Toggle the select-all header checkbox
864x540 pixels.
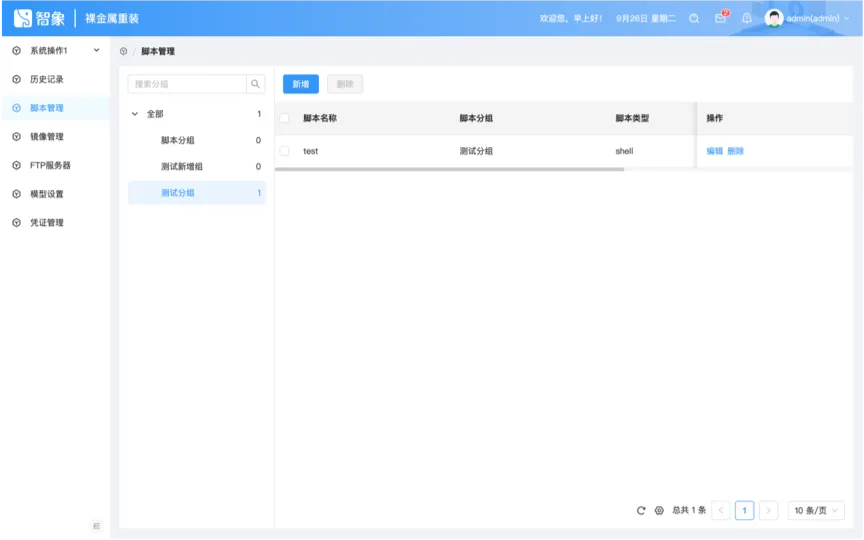[x=284, y=118]
